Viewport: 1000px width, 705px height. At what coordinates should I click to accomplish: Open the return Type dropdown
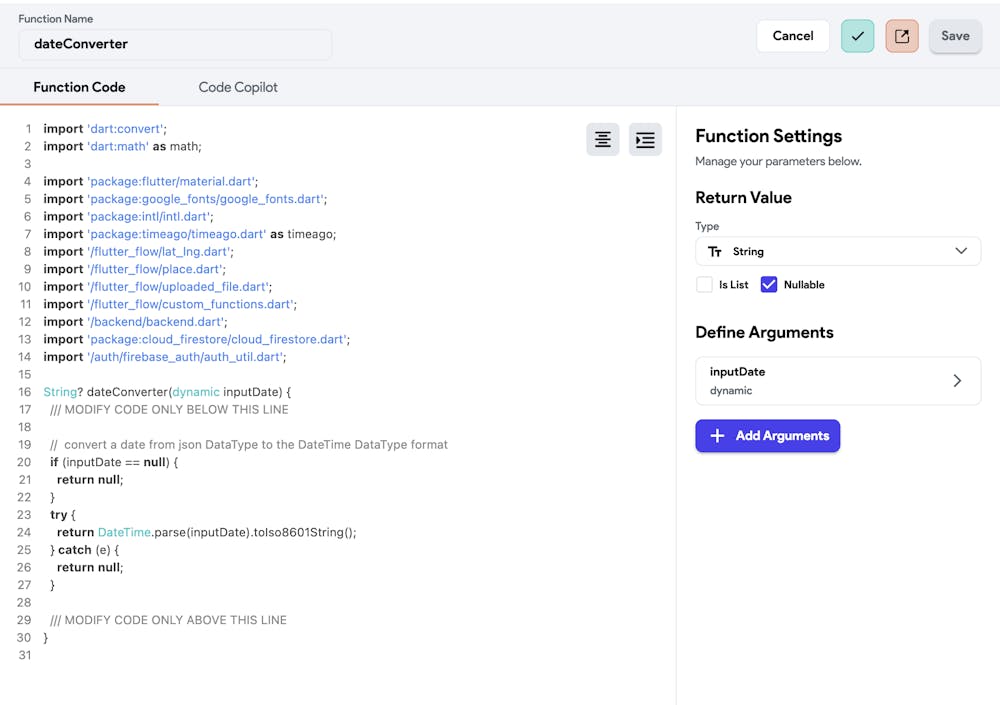[838, 252]
